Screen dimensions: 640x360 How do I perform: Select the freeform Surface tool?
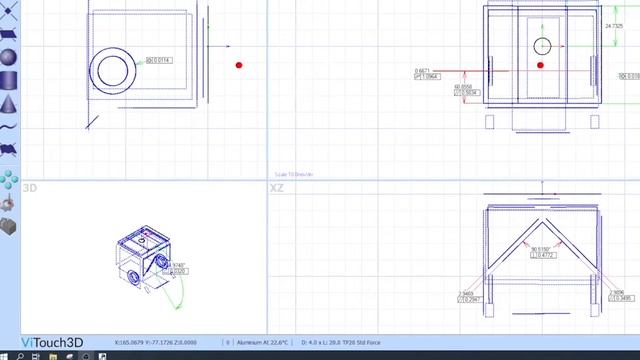[8, 150]
